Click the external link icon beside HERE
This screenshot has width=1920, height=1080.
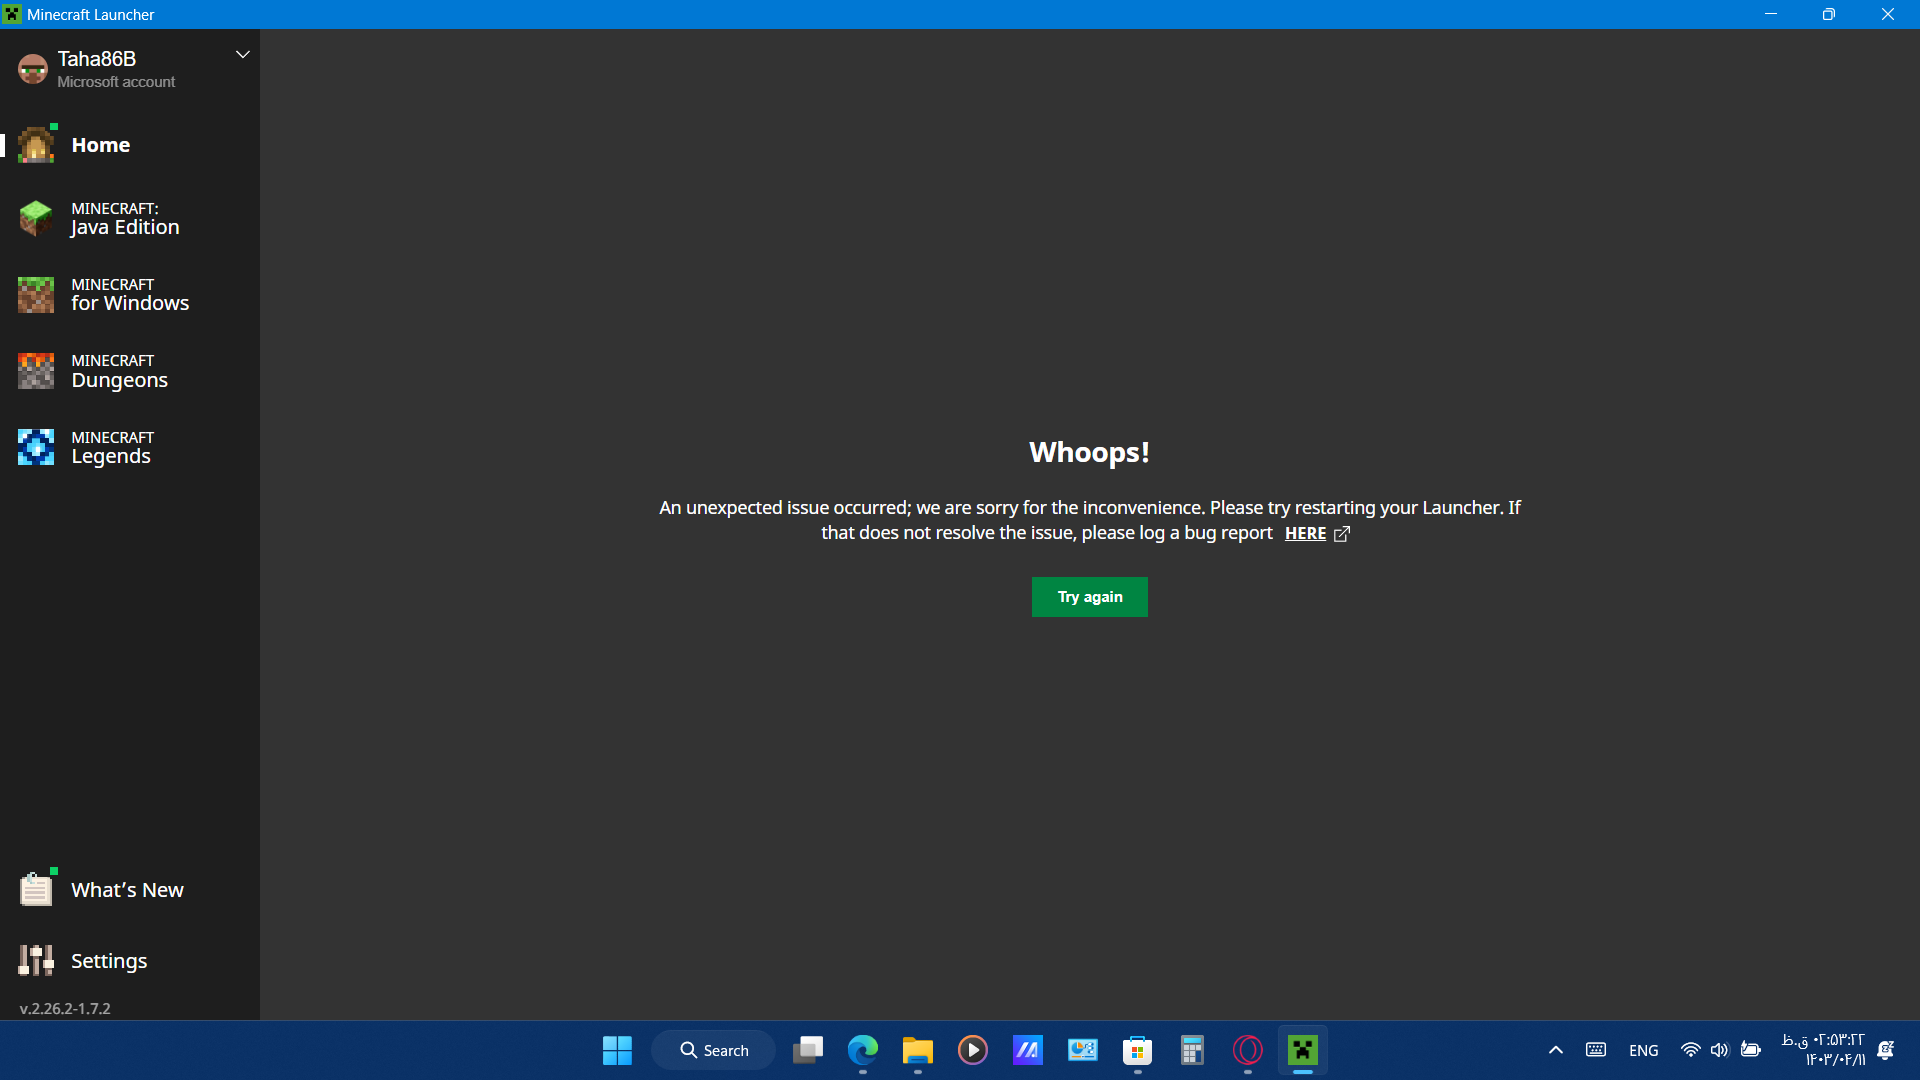click(x=1342, y=534)
